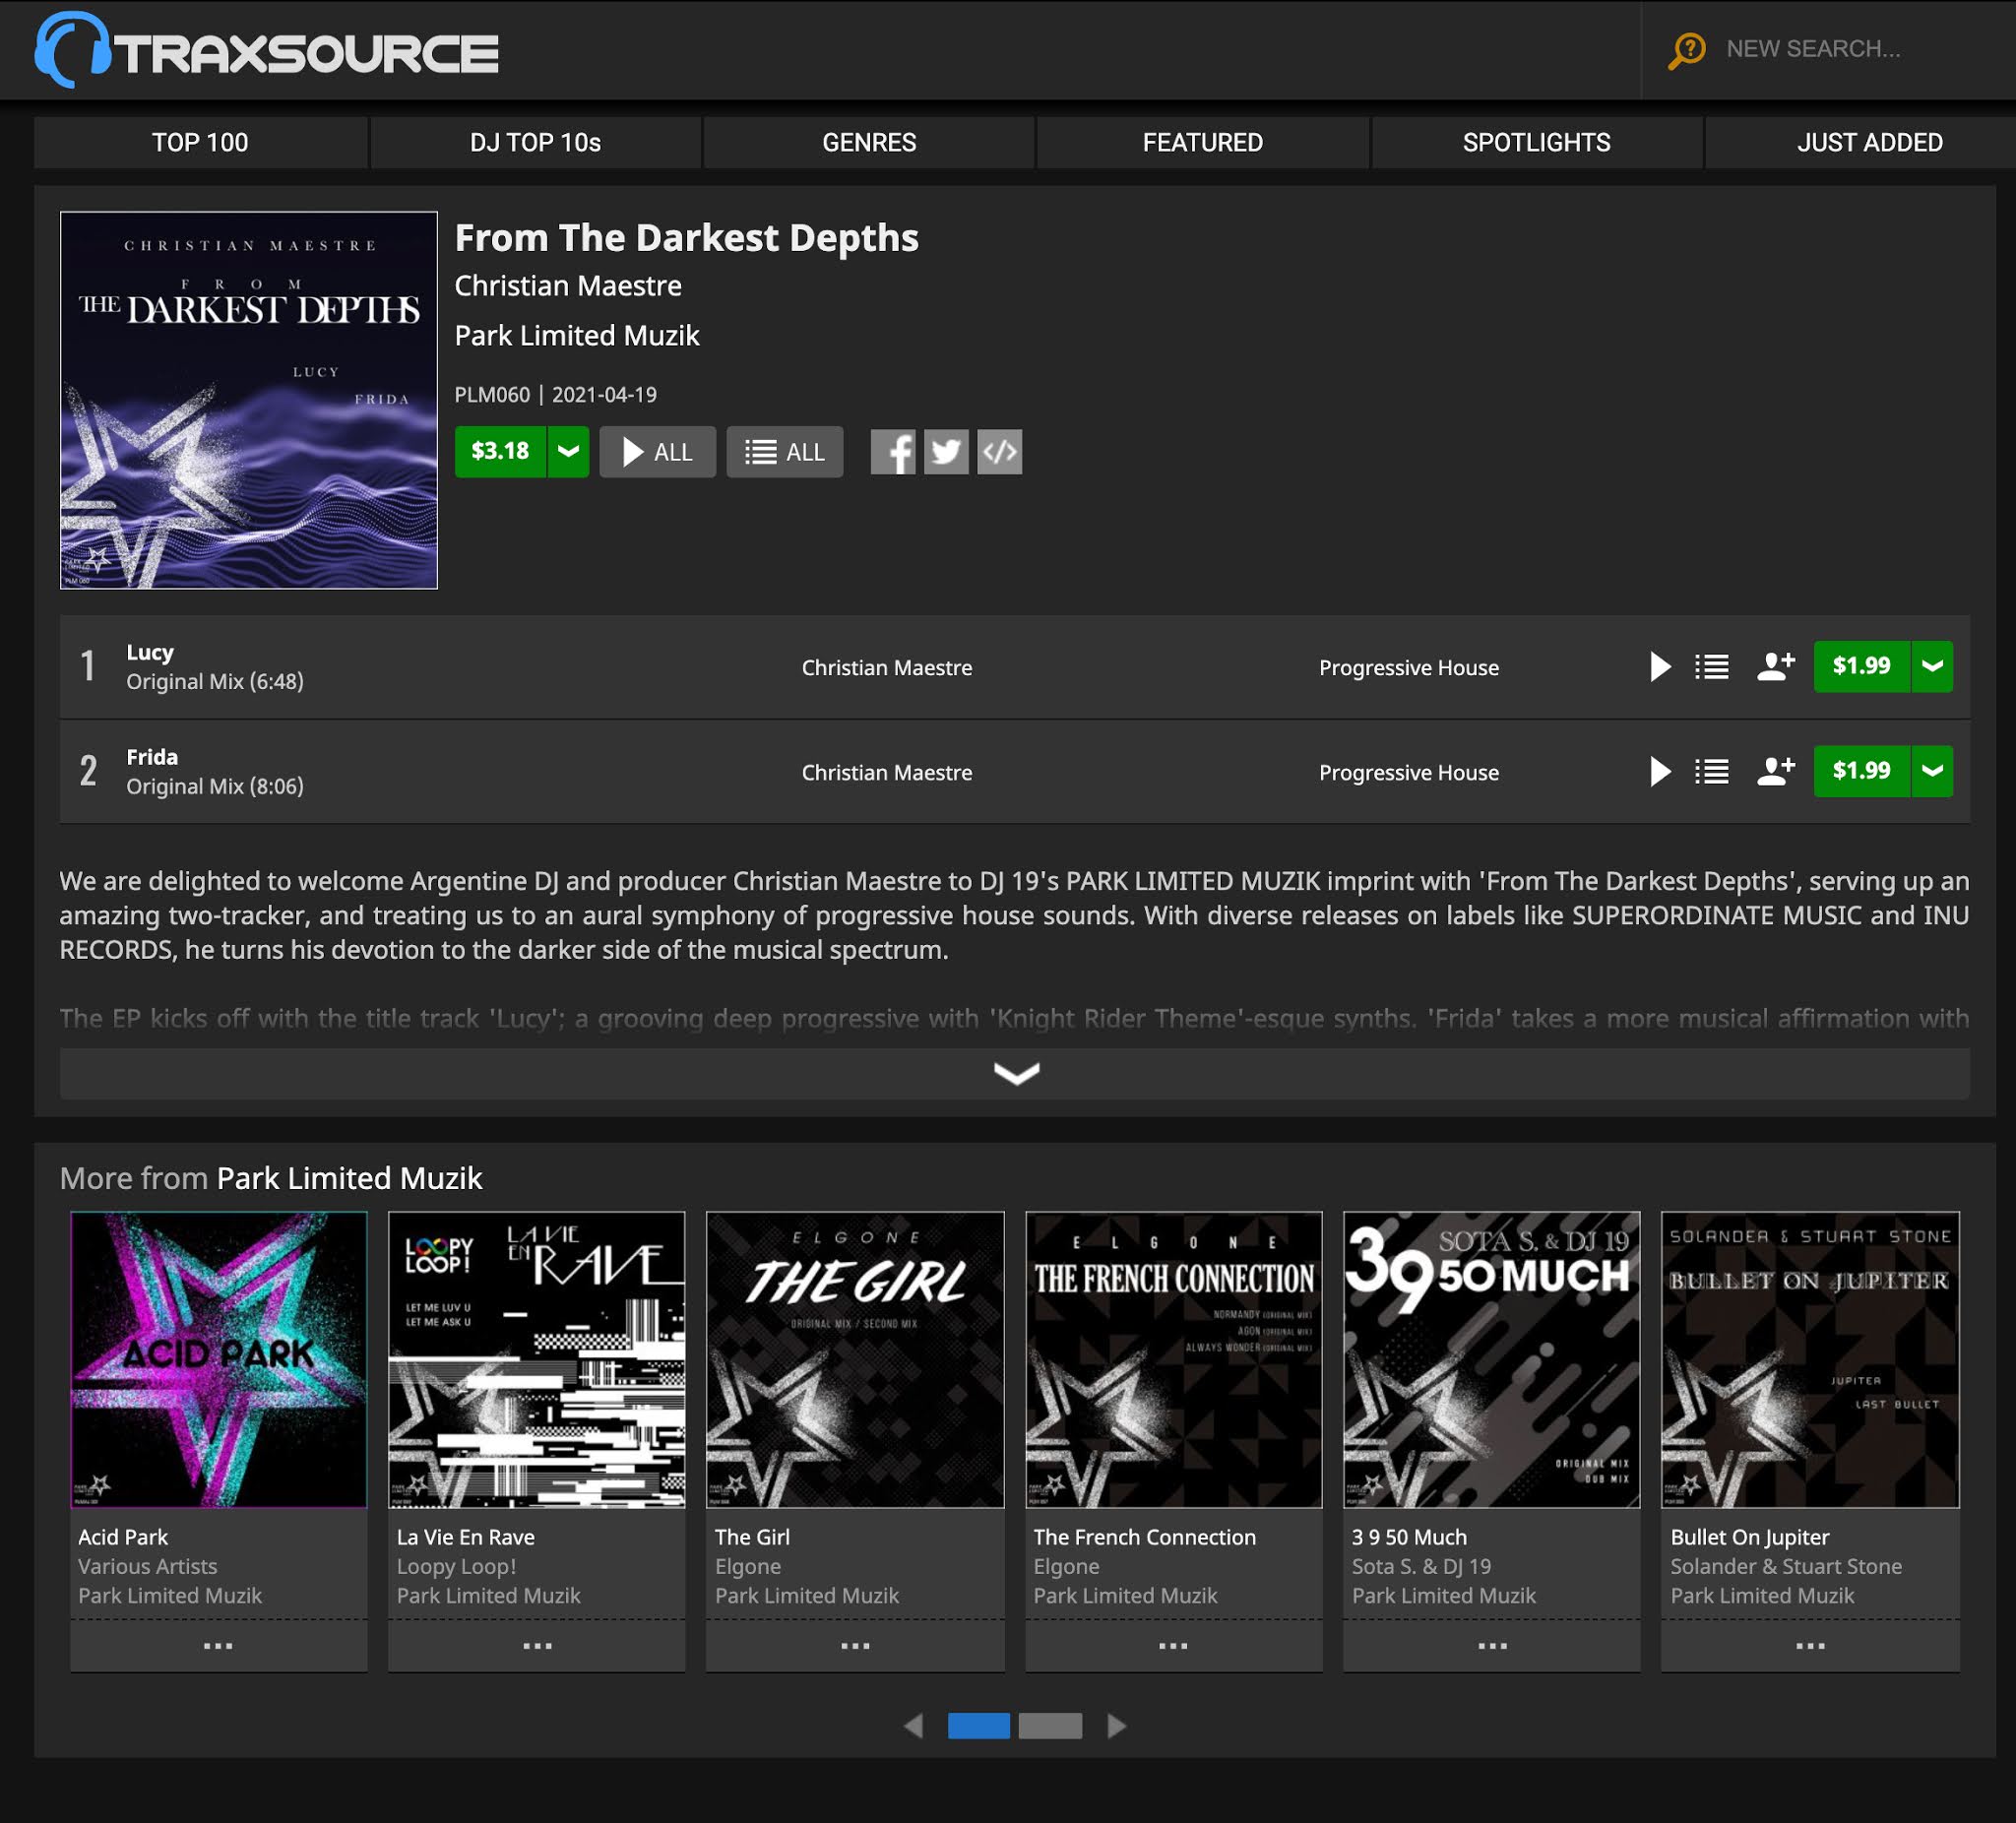The image size is (2016, 1823).
Task: Open the Christian Maestre artist link below title
Action: point(568,286)
